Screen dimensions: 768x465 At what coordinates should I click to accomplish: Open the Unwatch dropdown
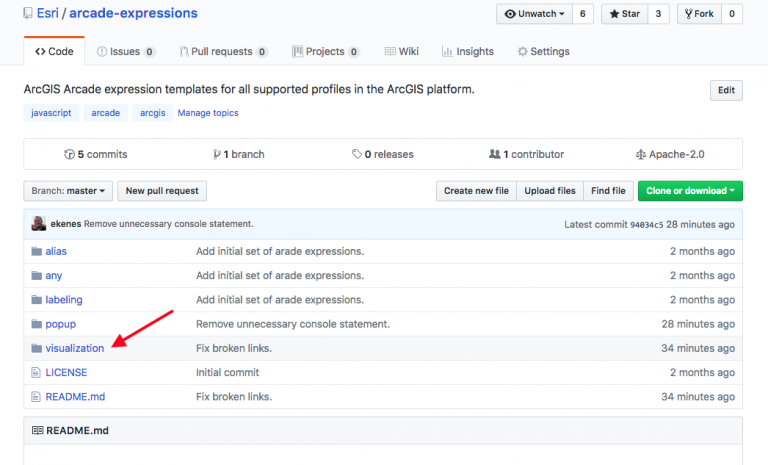click(x=534, y=14)
